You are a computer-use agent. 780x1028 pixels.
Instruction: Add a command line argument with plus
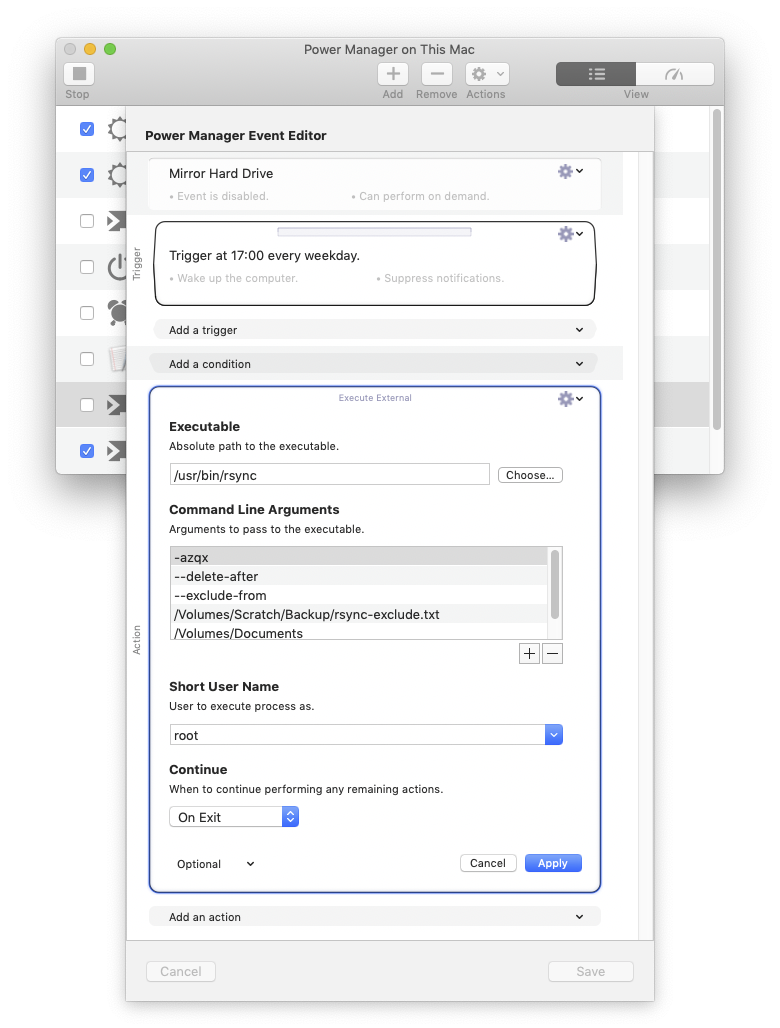tap(529, 654)
